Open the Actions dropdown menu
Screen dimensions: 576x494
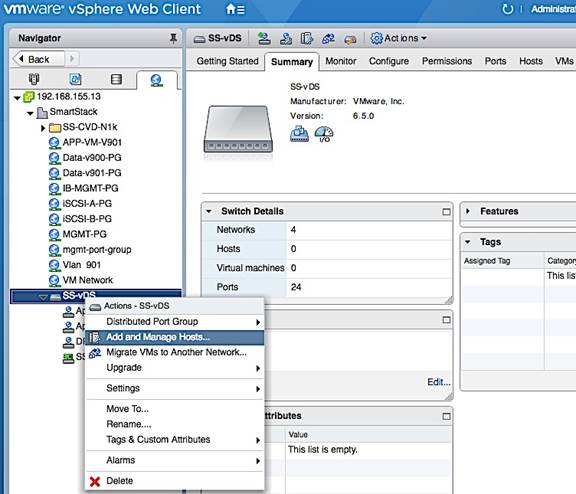tap(399, 38)
